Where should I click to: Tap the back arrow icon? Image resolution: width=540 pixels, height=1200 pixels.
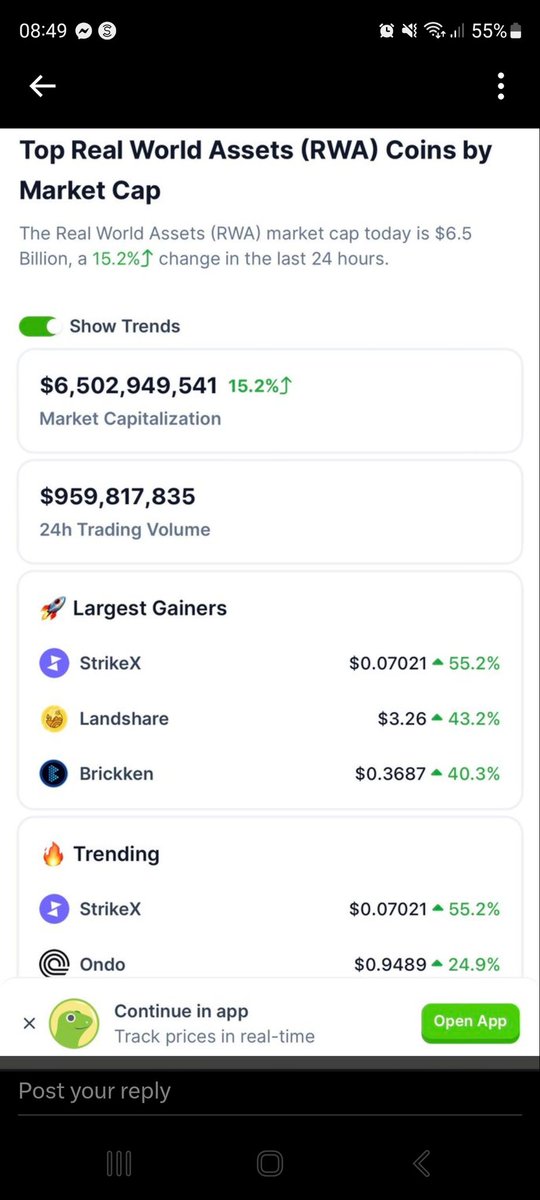click(x=42, y=87)
